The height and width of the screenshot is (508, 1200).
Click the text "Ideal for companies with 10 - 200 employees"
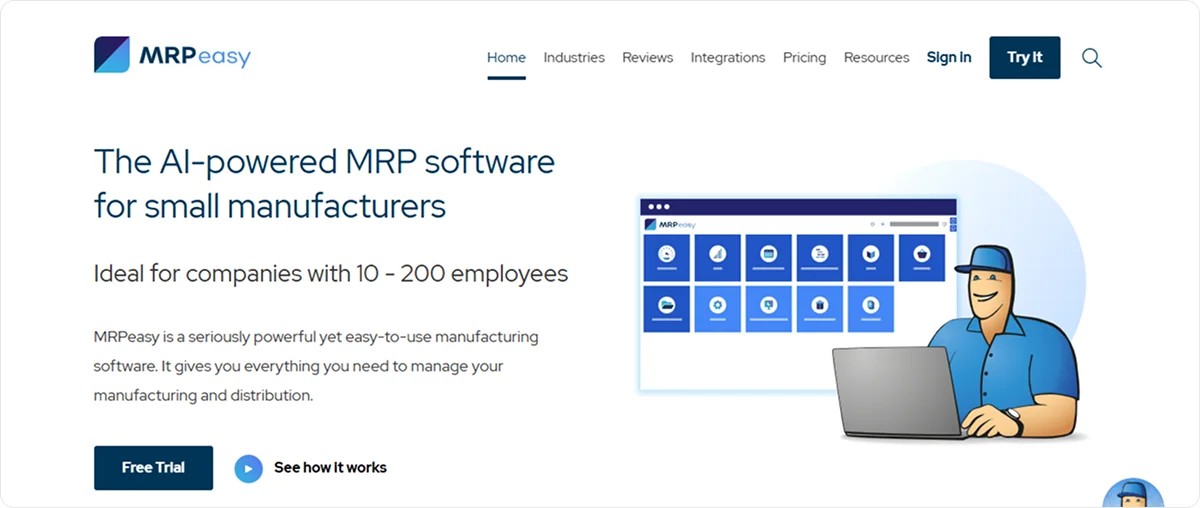(331, 273)
